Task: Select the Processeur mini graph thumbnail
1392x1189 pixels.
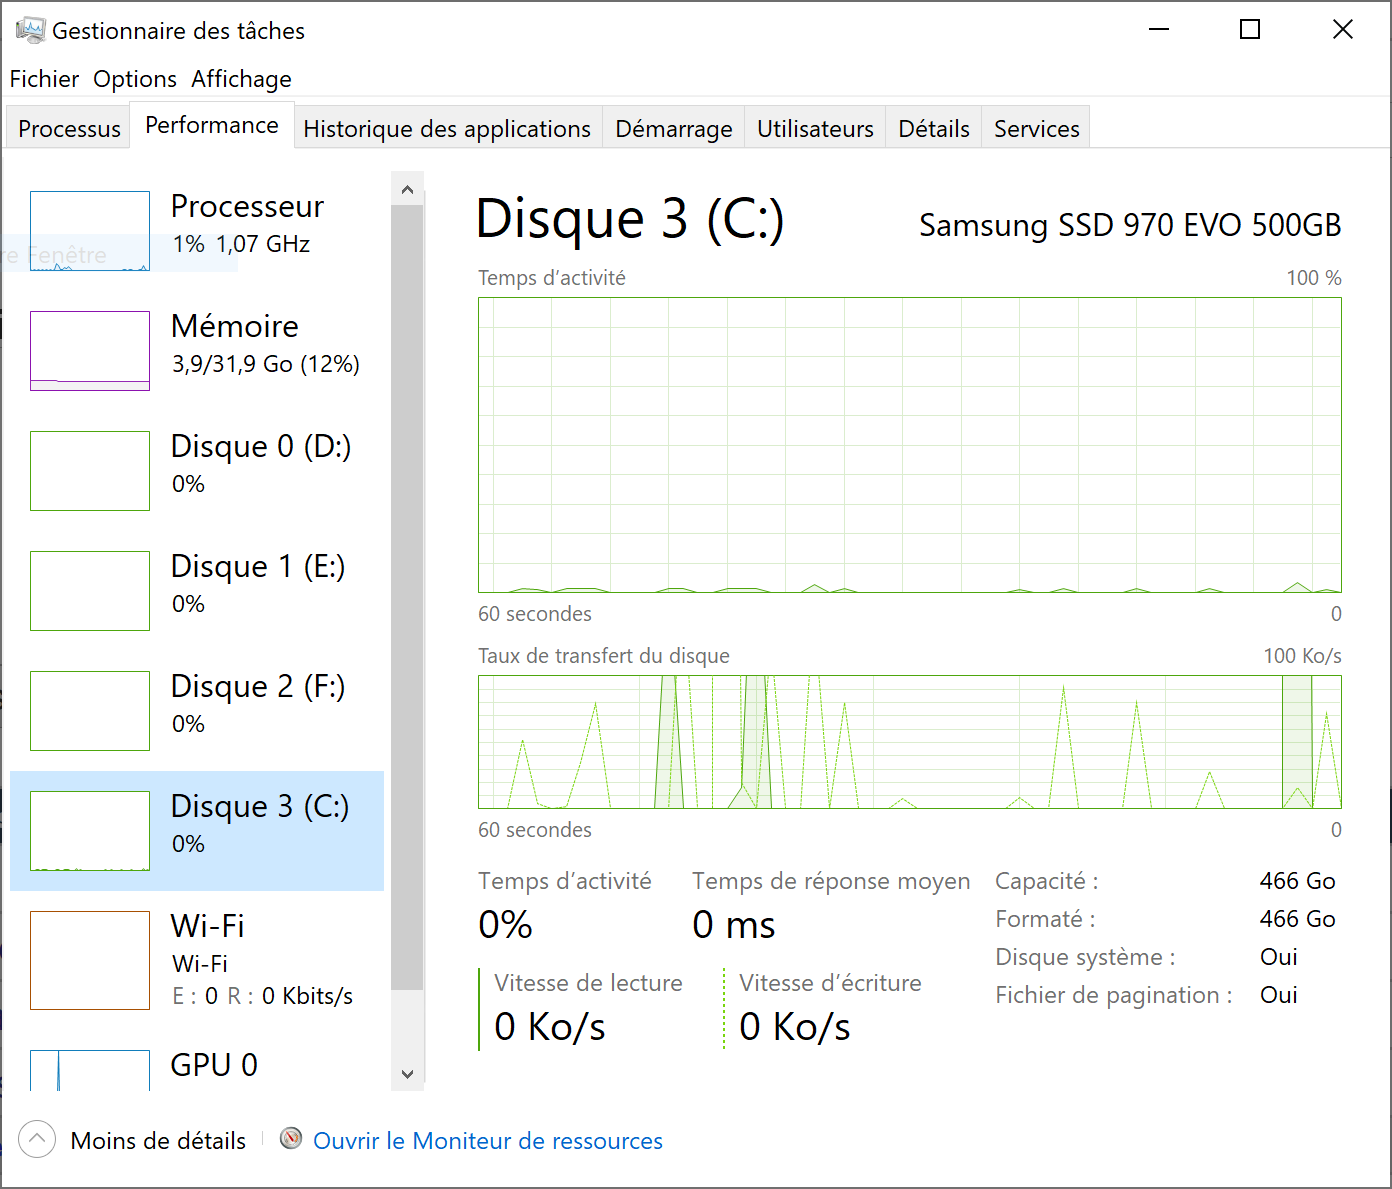Action: 90,231
